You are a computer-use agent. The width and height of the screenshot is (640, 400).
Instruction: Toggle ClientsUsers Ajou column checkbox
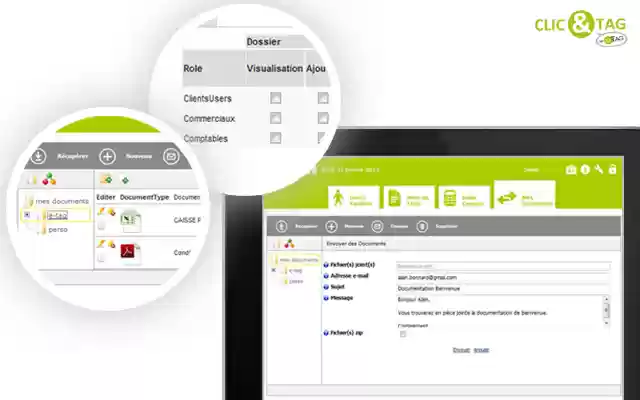pyautogui.click(x=323, y=98)
